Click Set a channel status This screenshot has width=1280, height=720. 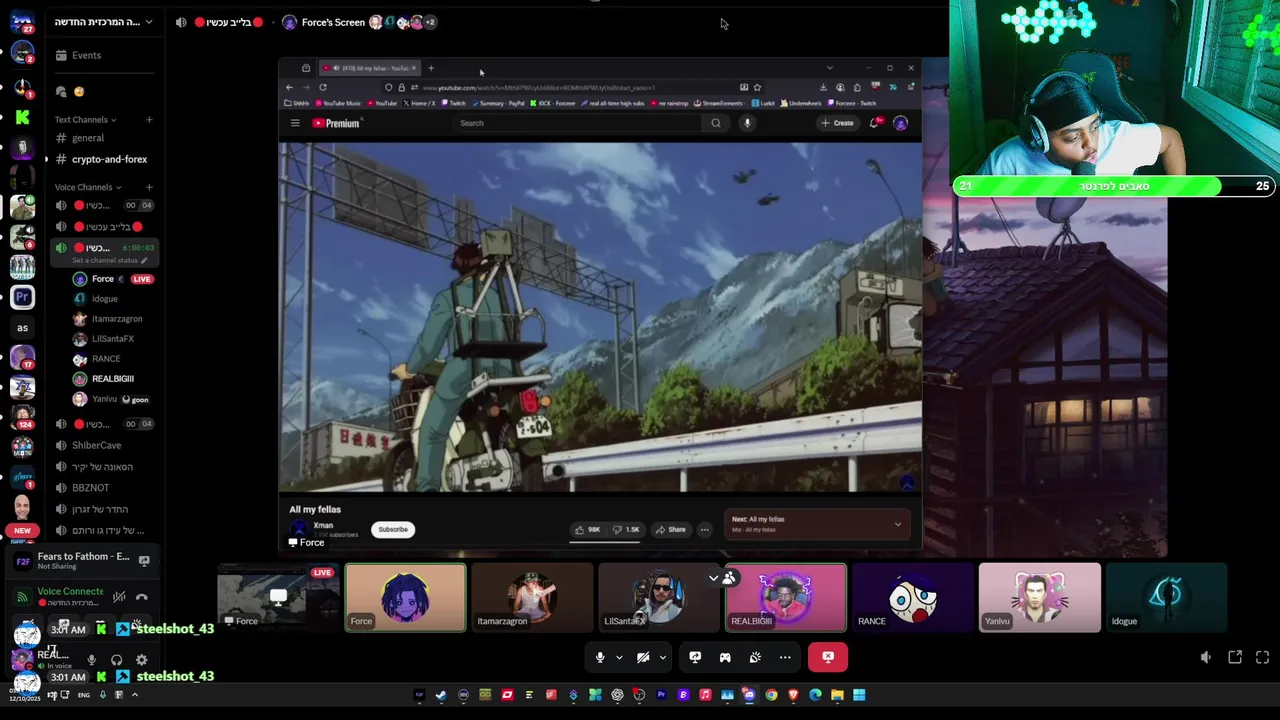pos(109,260)
